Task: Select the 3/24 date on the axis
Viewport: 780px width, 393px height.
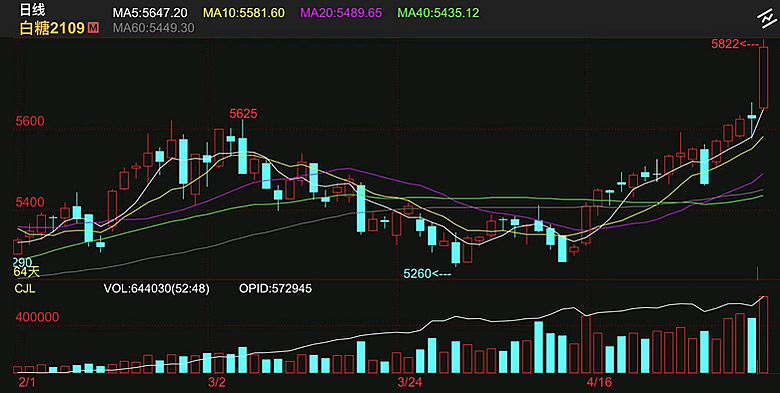Action: tap(409, 383)
